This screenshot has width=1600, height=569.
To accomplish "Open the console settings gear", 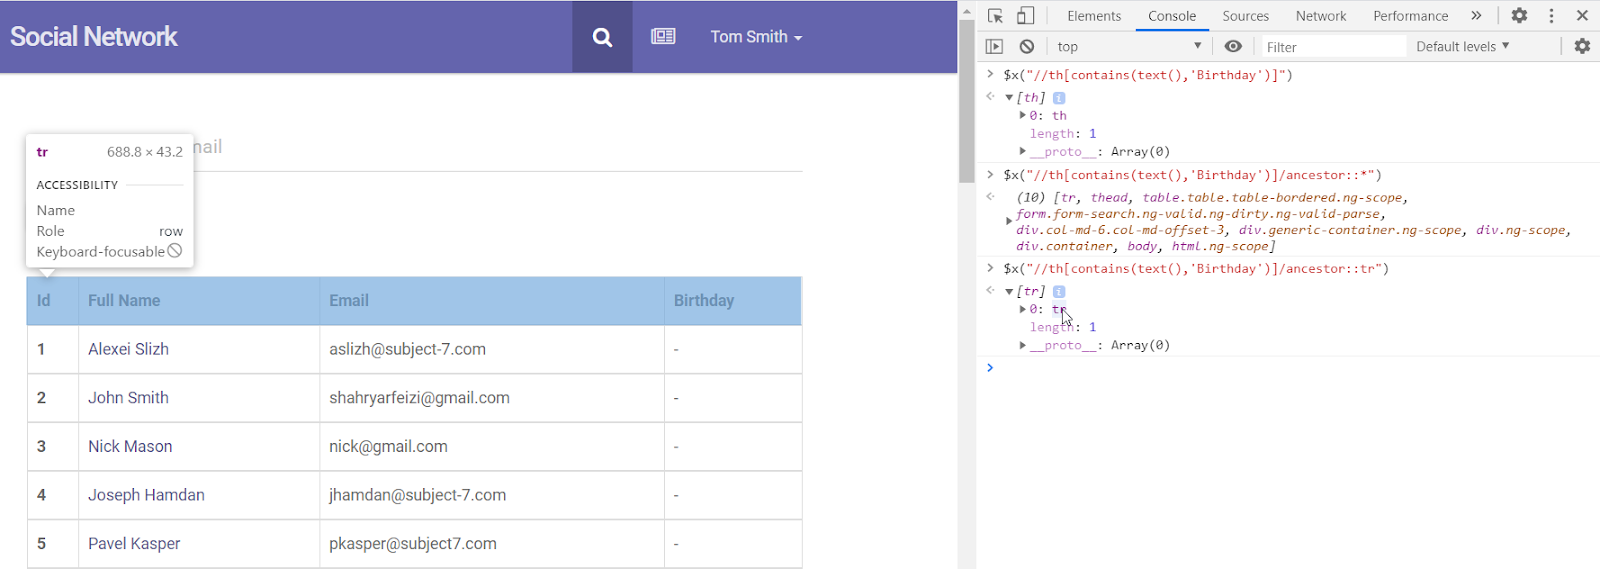I will click(x=1582, y=46).
